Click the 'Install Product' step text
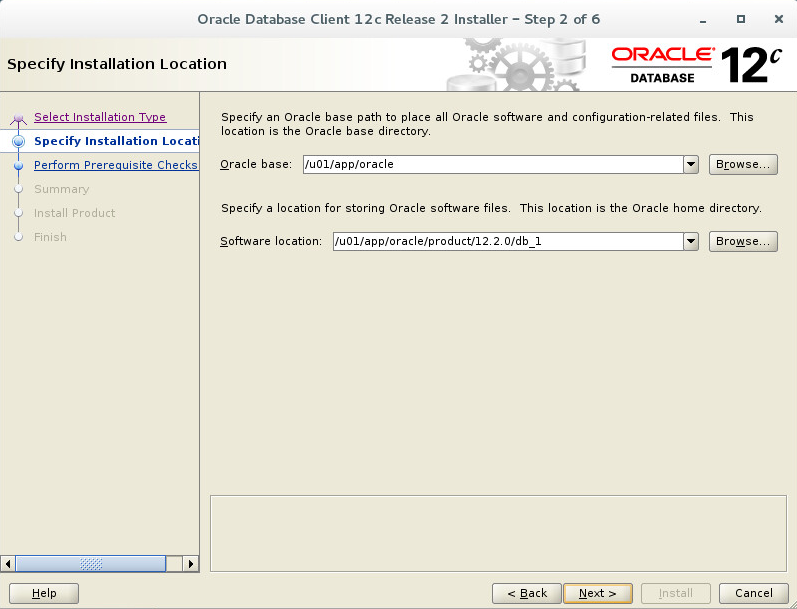797x609 pixels. coord(75,213)
